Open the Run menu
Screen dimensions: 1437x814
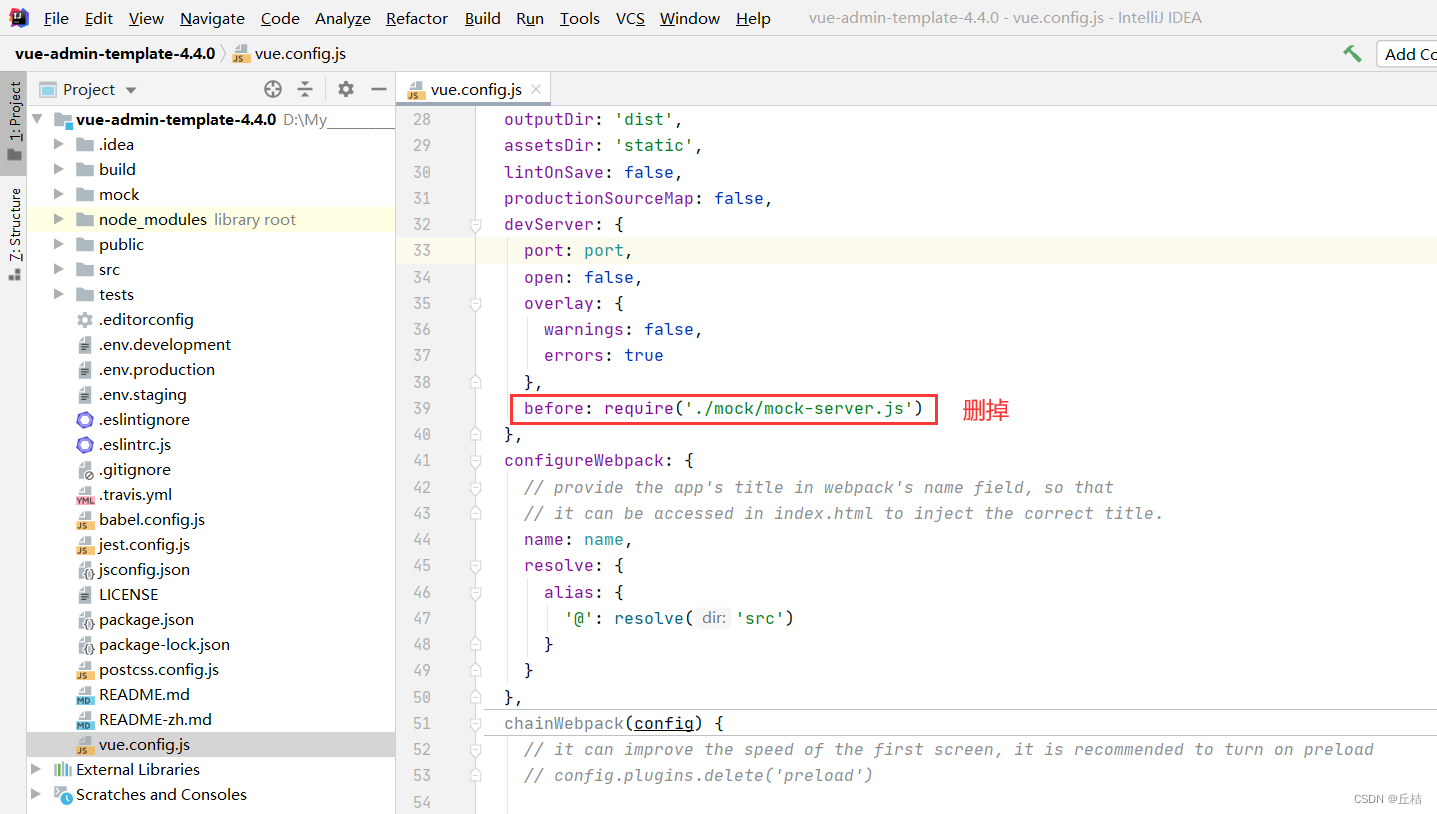[530, 18]
